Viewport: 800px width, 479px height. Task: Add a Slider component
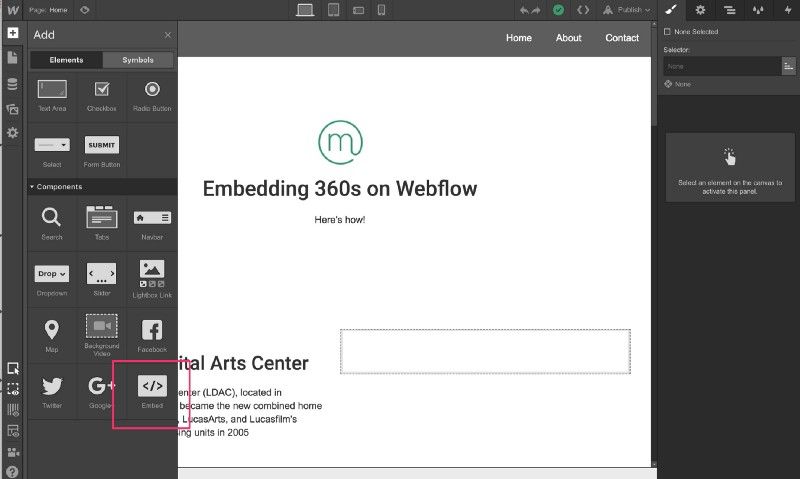pos(102,280)
